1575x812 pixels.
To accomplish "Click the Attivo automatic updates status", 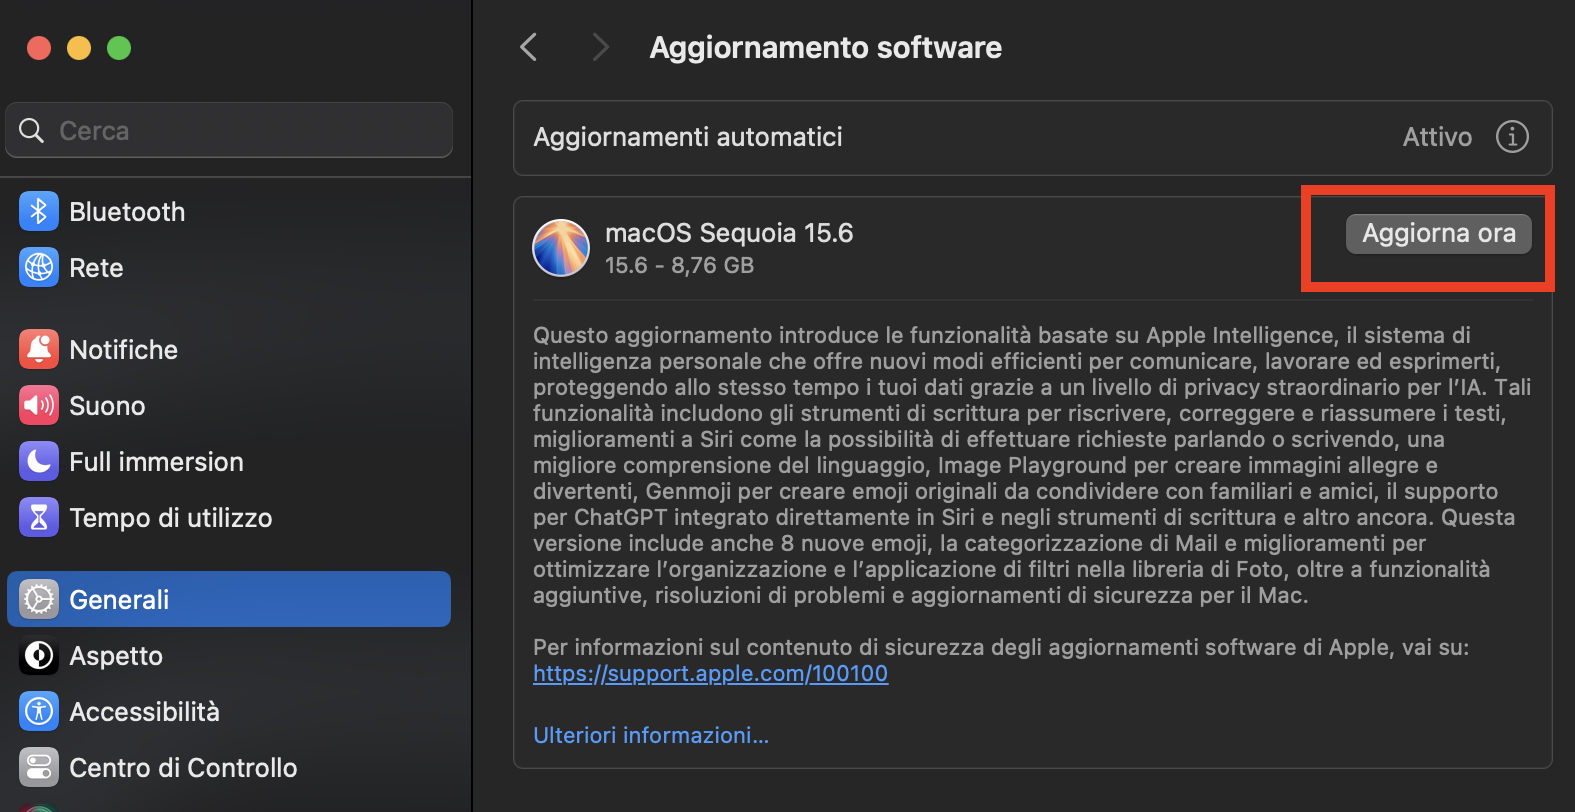I will [1437, 137].
